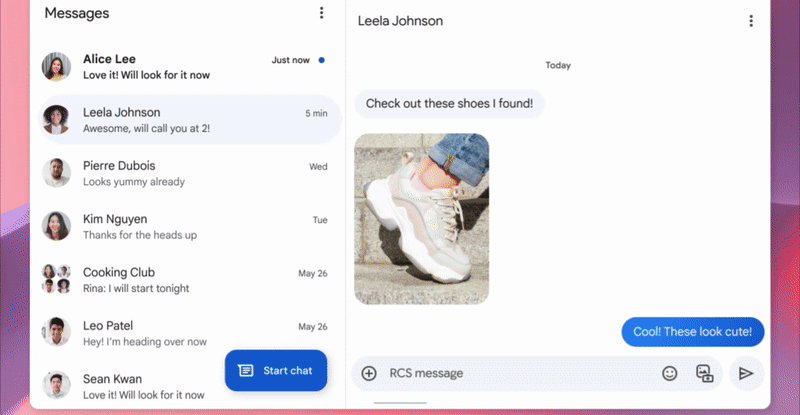Click the 'Thanks for the heads up' preview
Viewport: 800px width, 415px height.
pos(140,235)
